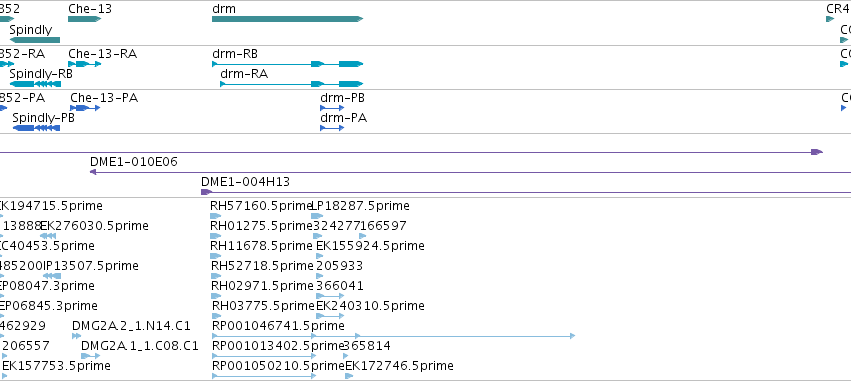The height and width of the screenshot is (381, 851).
Task: Select the DME1-004H13 clone label
Action: click(245, 182)
